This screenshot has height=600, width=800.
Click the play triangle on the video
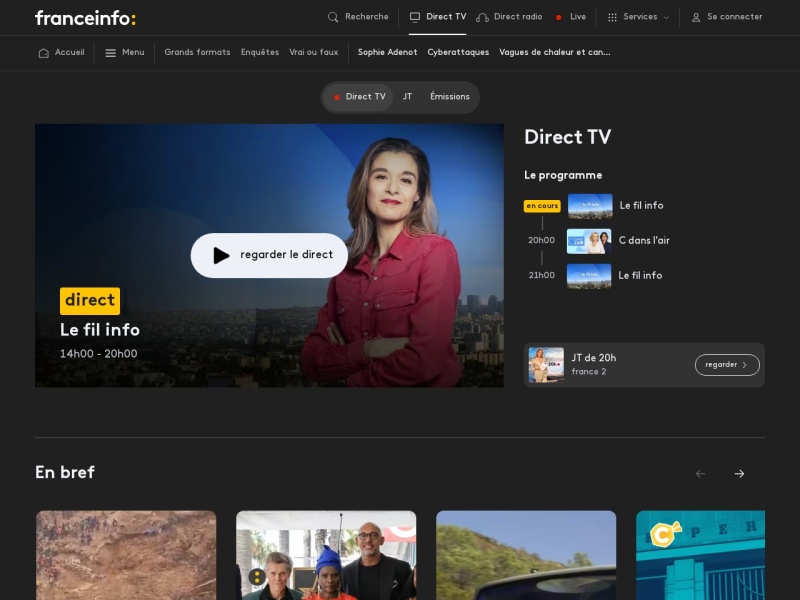[x=221, y=256]
